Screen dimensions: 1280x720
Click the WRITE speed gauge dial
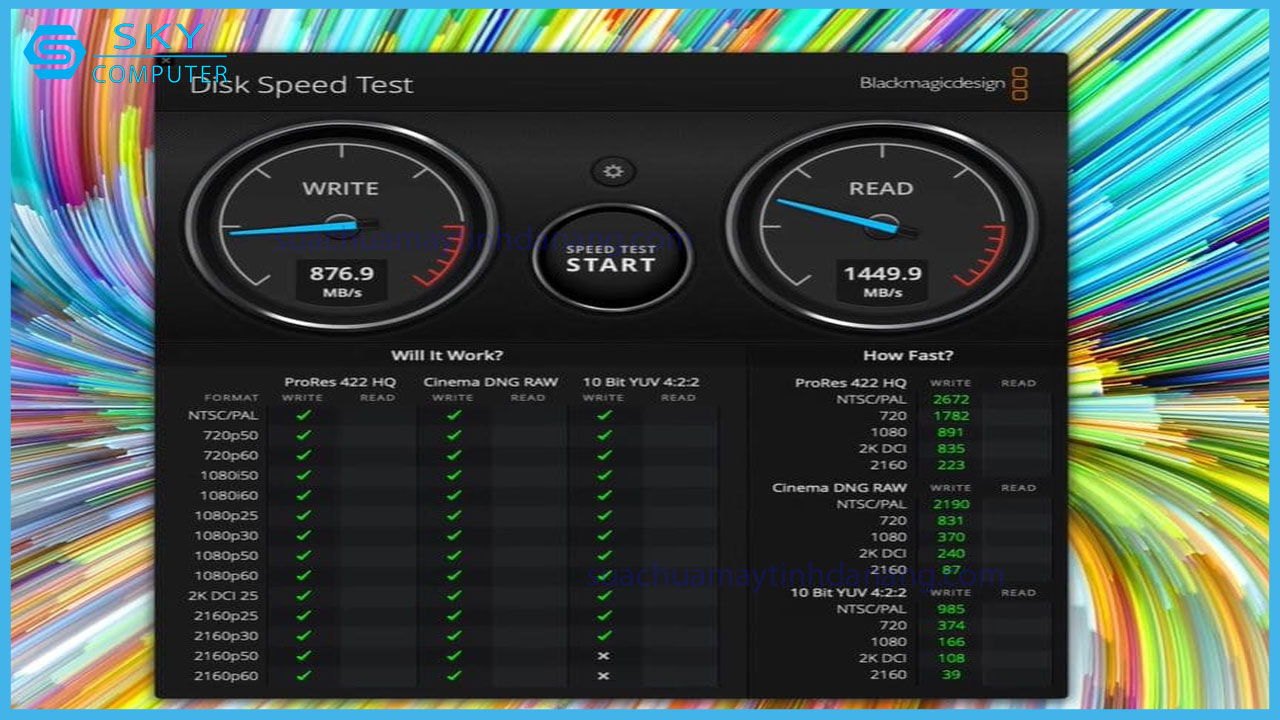[341, 225]
